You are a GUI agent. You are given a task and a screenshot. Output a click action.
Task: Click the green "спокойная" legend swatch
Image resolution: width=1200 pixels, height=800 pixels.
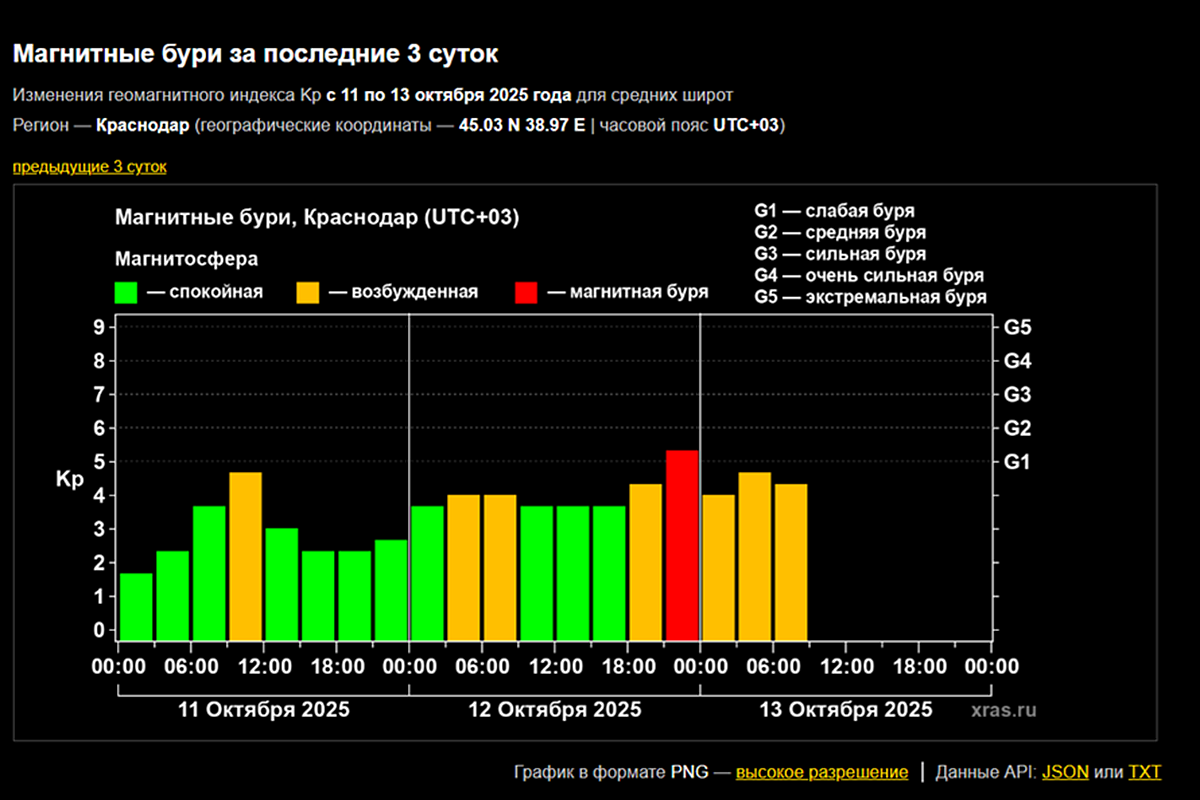pos(126,292)
